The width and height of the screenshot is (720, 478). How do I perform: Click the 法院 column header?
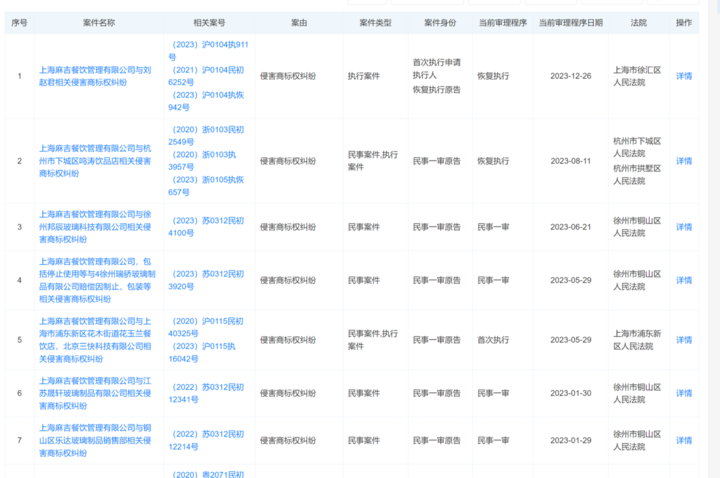click(x=638, y=22)
